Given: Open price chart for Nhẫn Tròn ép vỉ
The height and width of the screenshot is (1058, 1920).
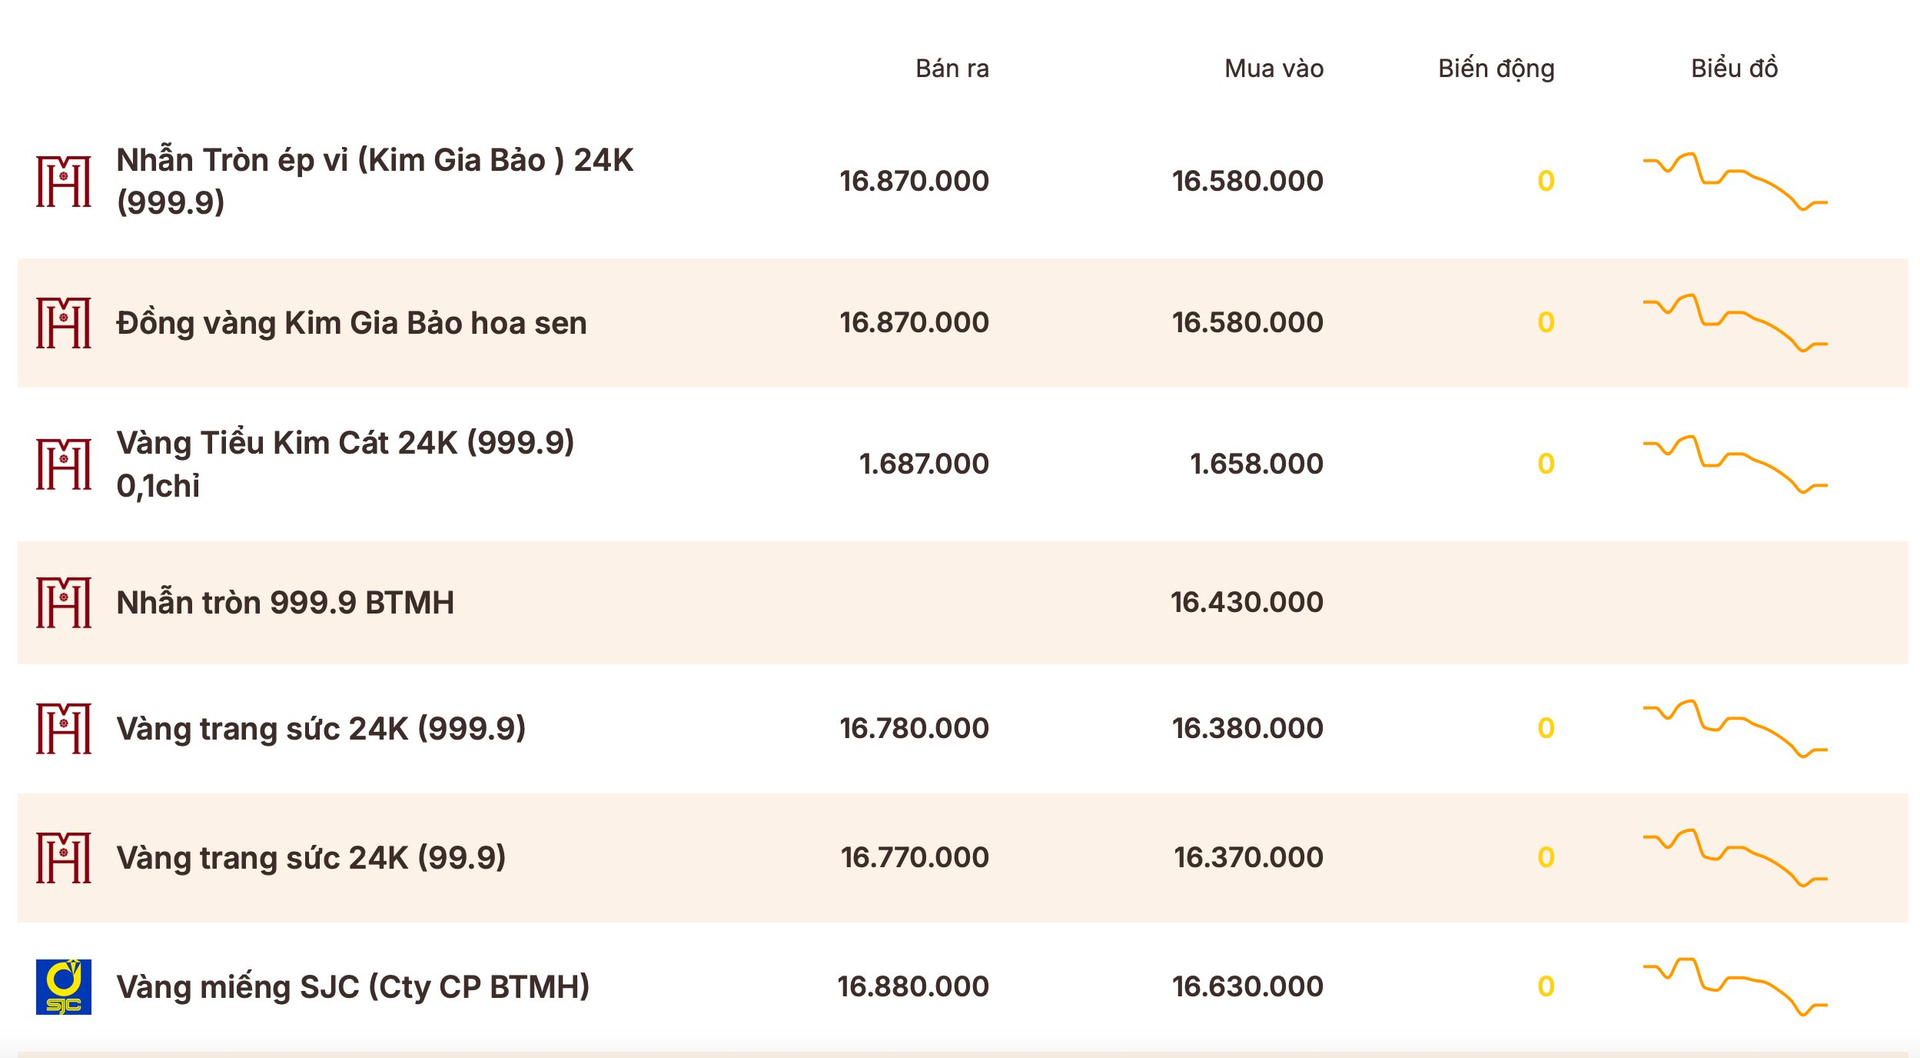Looking at the screenshot, I should pos(1734,181).
